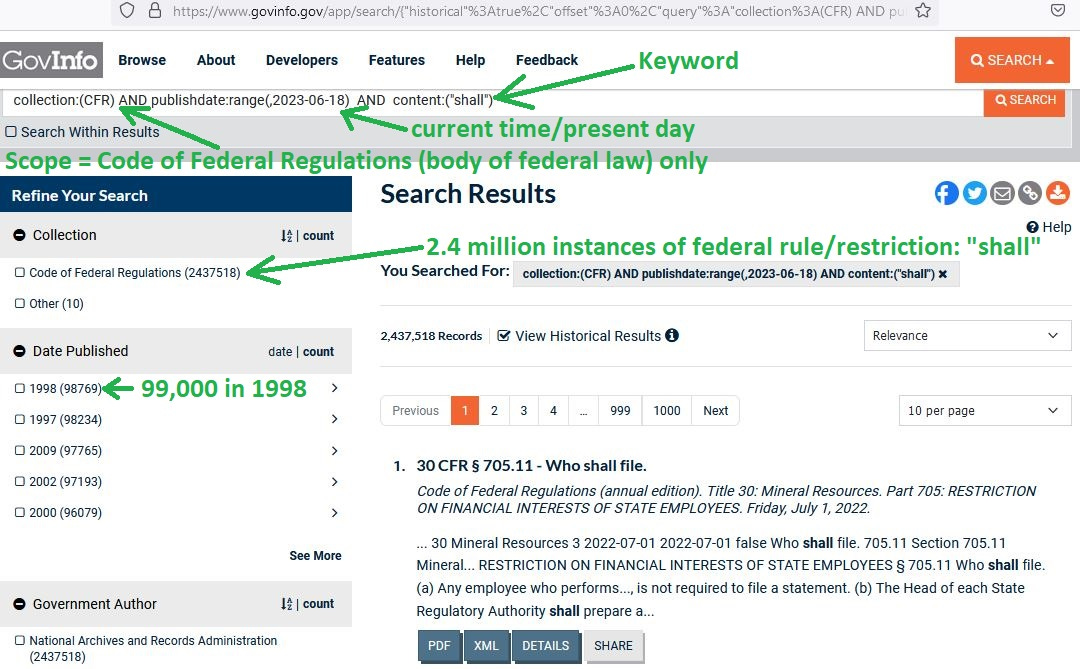Open the Browse menu
The width and height of the screenshot is (1080, 669).
142,60
